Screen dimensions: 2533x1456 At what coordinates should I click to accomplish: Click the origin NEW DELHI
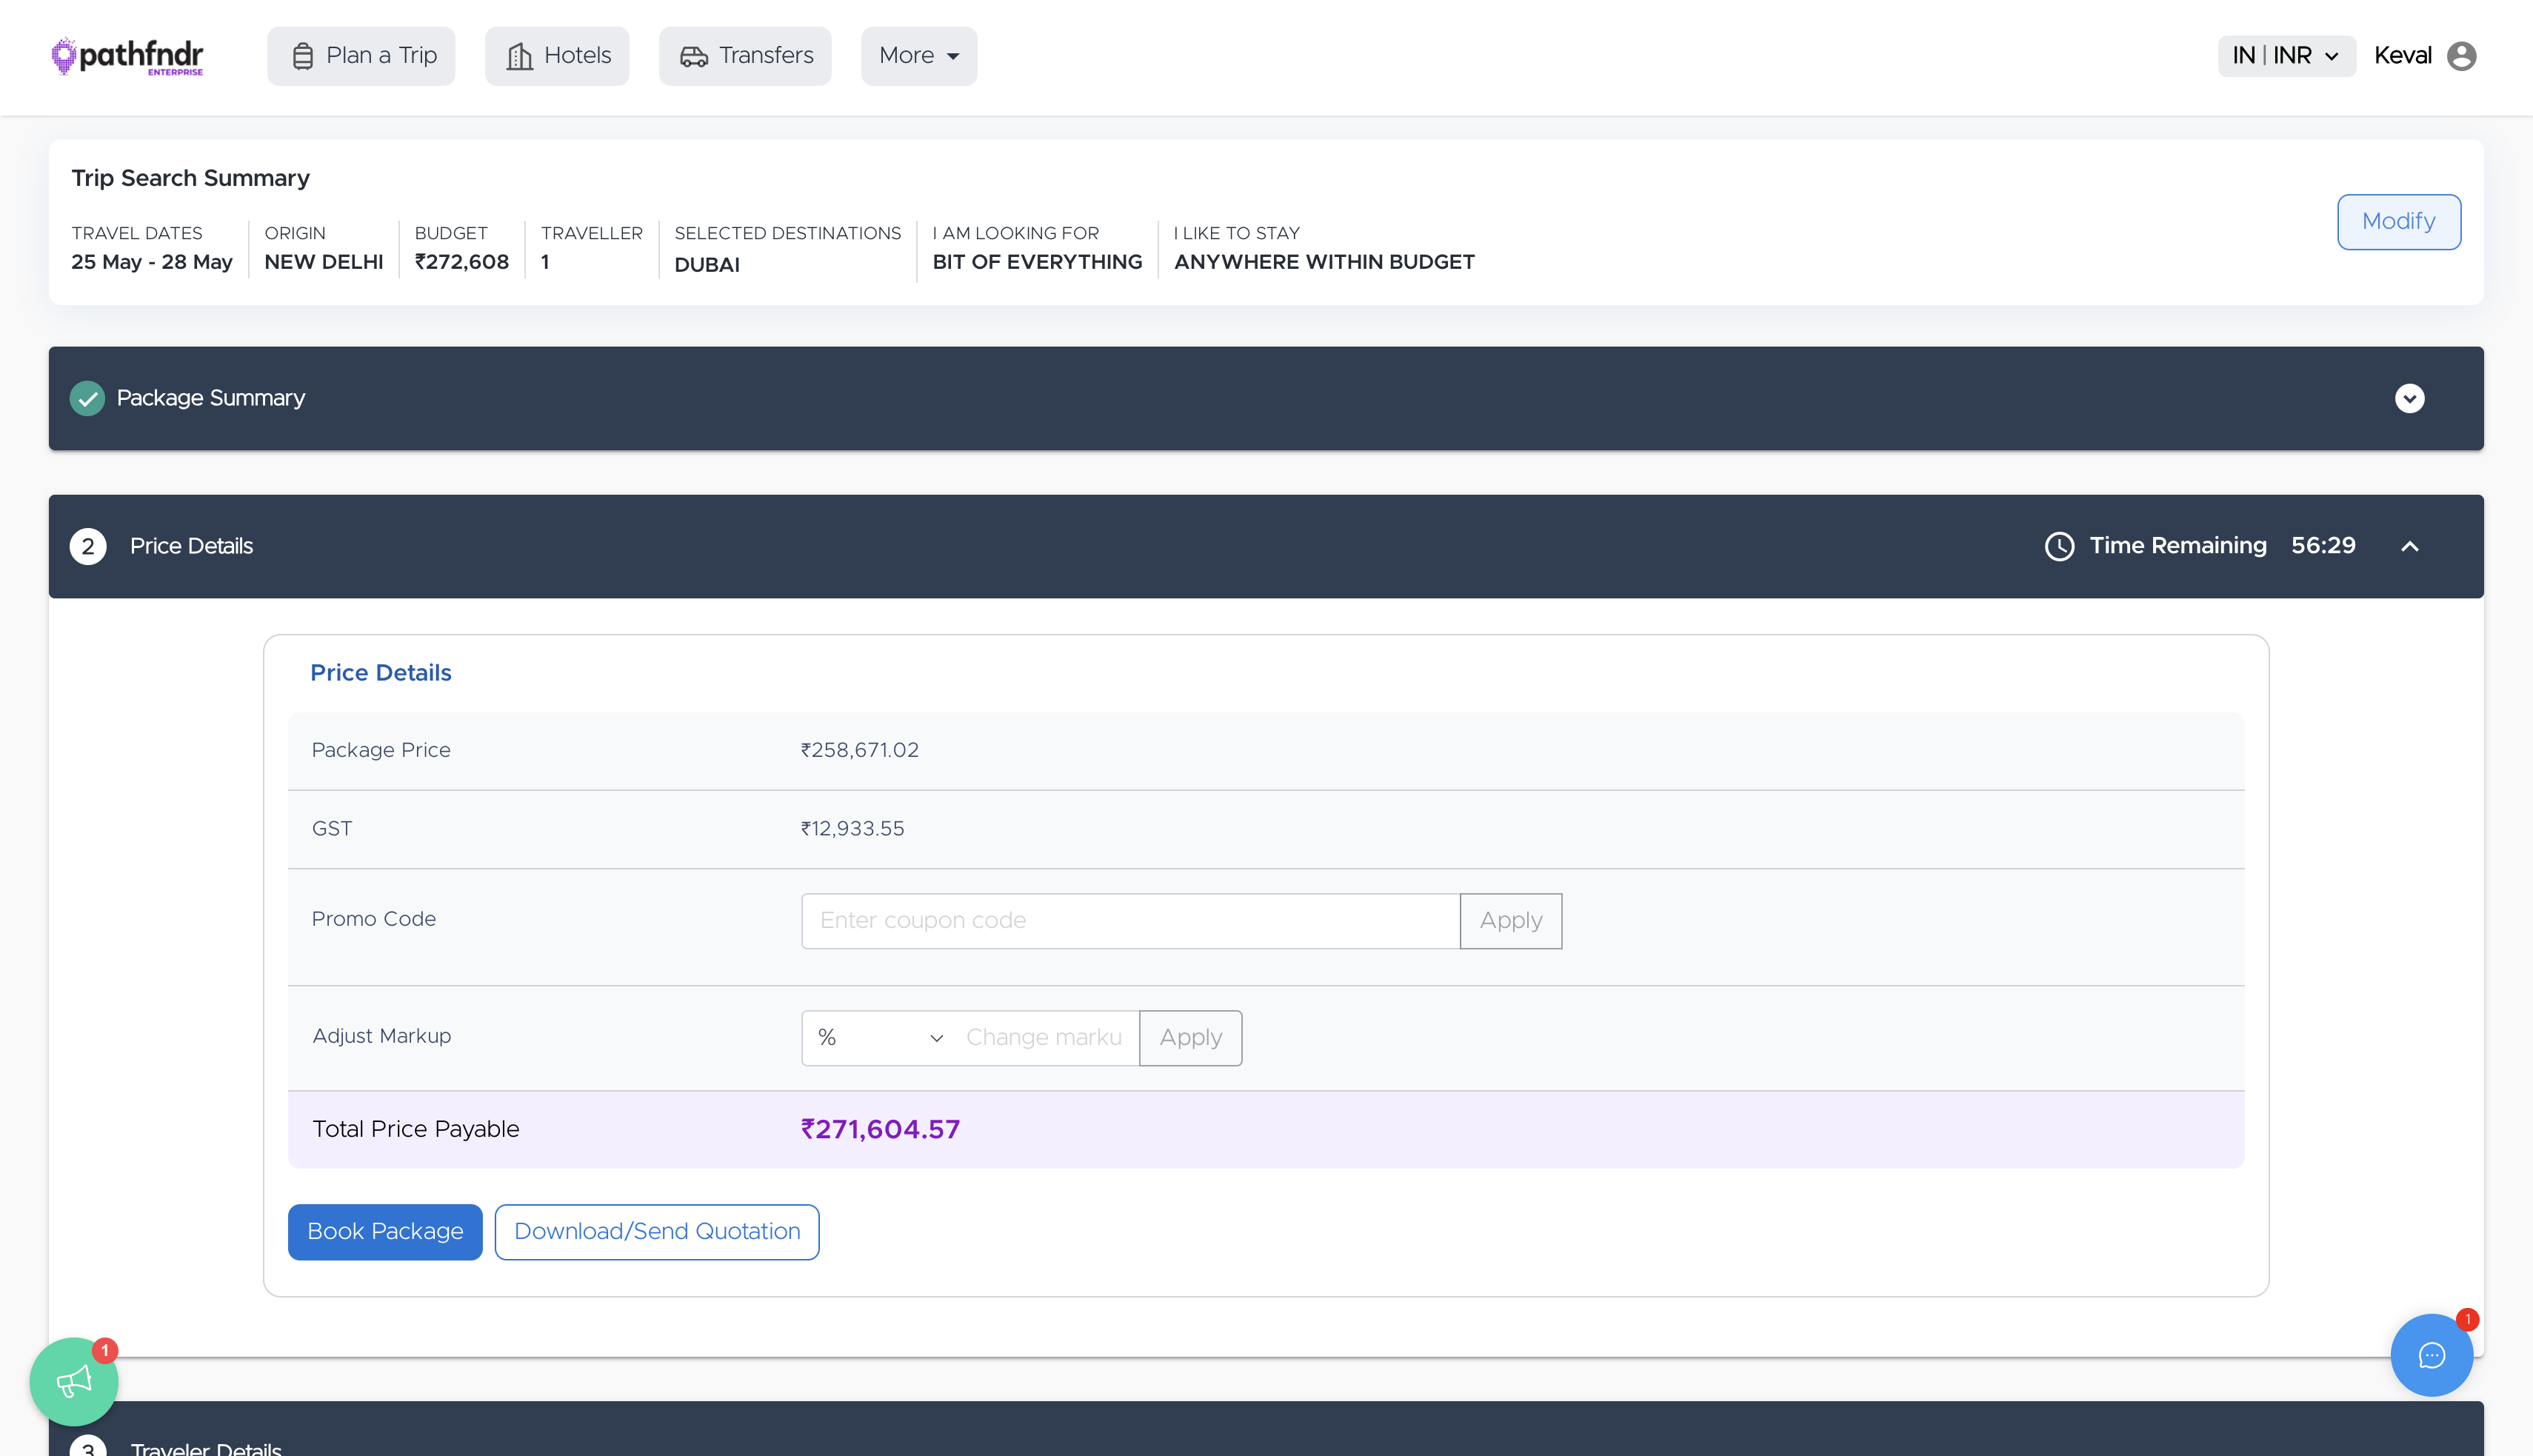(x=324, y=262)
